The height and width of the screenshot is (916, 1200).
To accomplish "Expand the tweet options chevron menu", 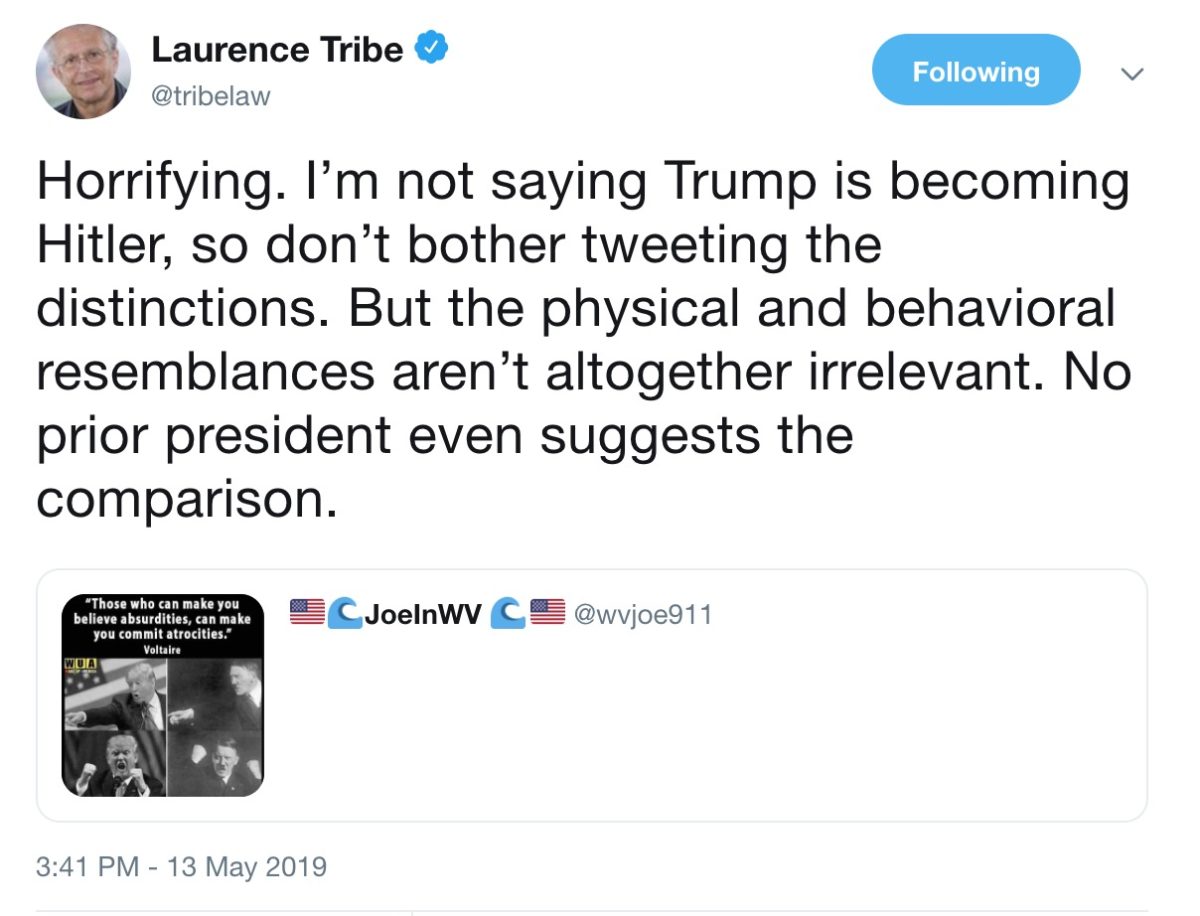I will 1132,74.
